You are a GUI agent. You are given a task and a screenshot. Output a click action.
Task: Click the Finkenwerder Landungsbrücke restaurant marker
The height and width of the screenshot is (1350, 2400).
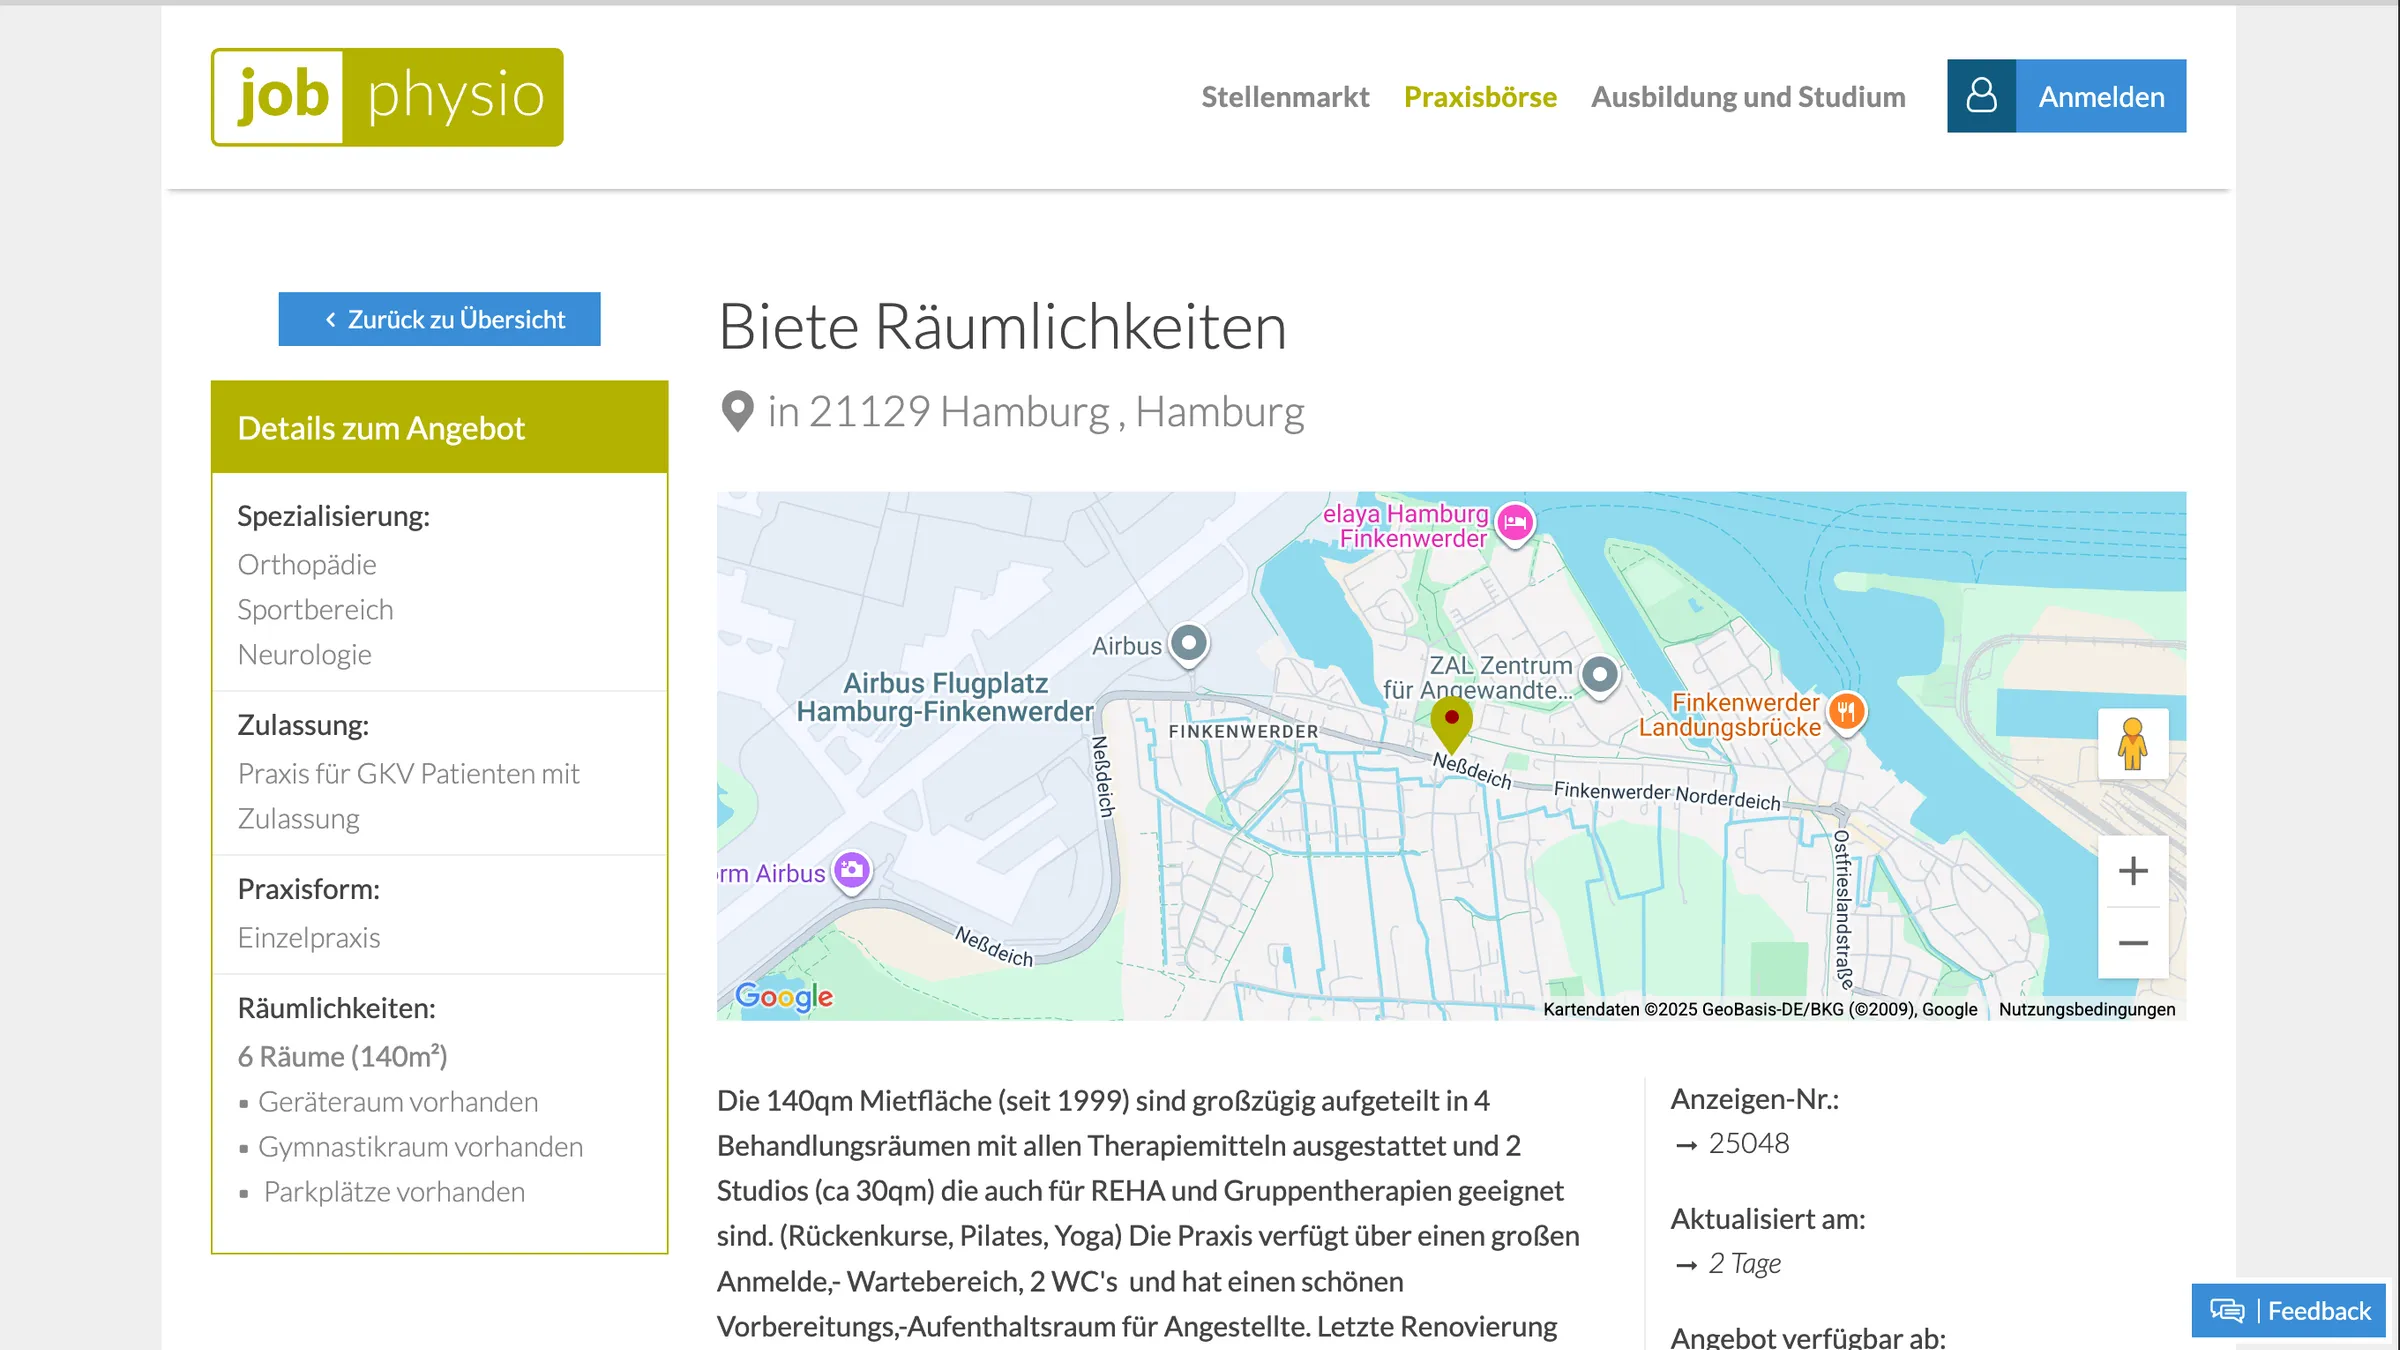[1847, 711]
